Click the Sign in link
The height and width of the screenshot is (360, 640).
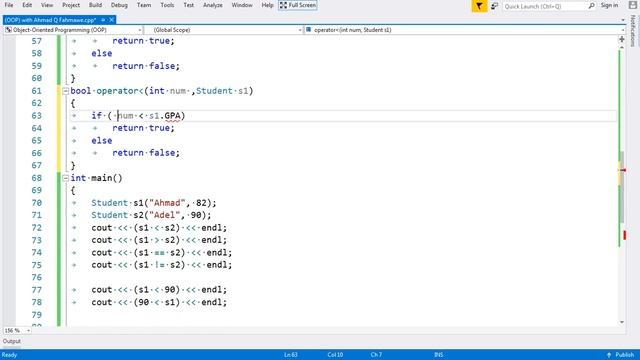pyautogui.click(x=609, y=5)
